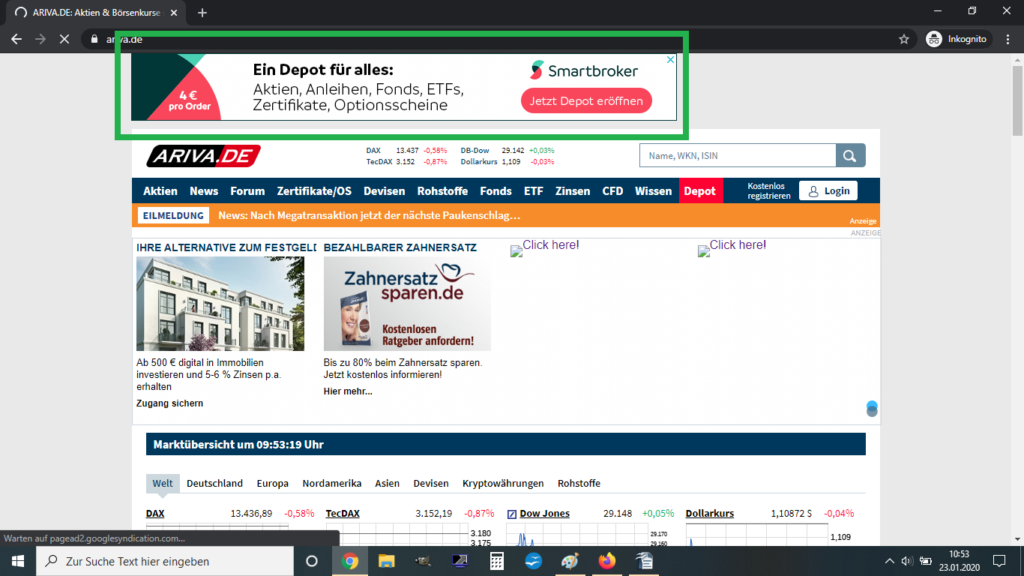This screenshot has height=576, width=1024.
Task: Click Jetzt Depot eröffnen button
Action: point(586,101)
